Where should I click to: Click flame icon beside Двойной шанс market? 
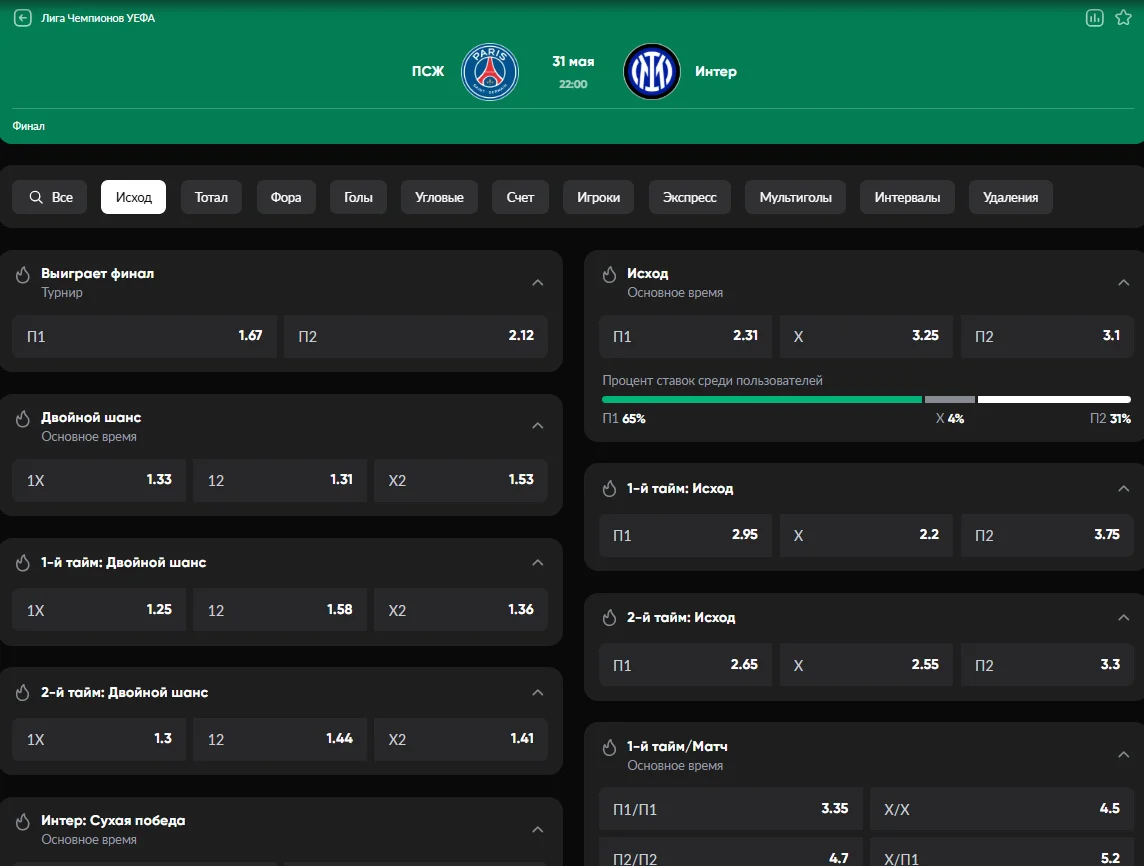(23, 418)
